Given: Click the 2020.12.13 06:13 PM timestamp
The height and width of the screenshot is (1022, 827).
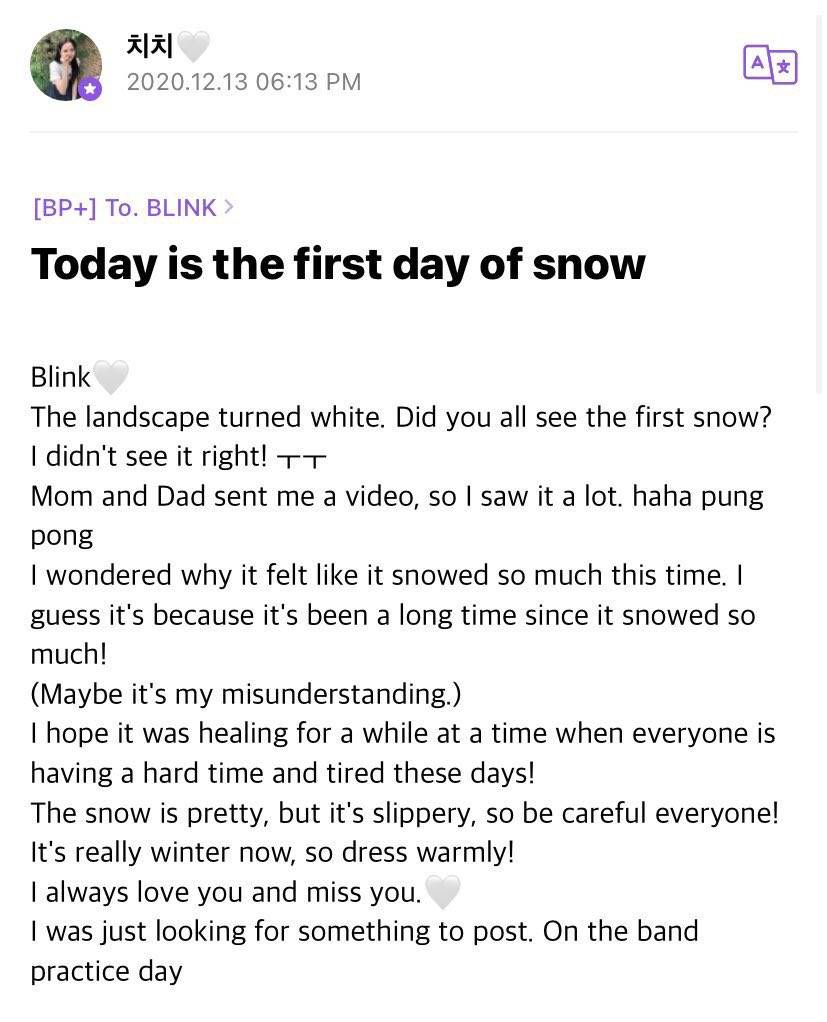Looking at the screenshot, I should pos(243,82).
